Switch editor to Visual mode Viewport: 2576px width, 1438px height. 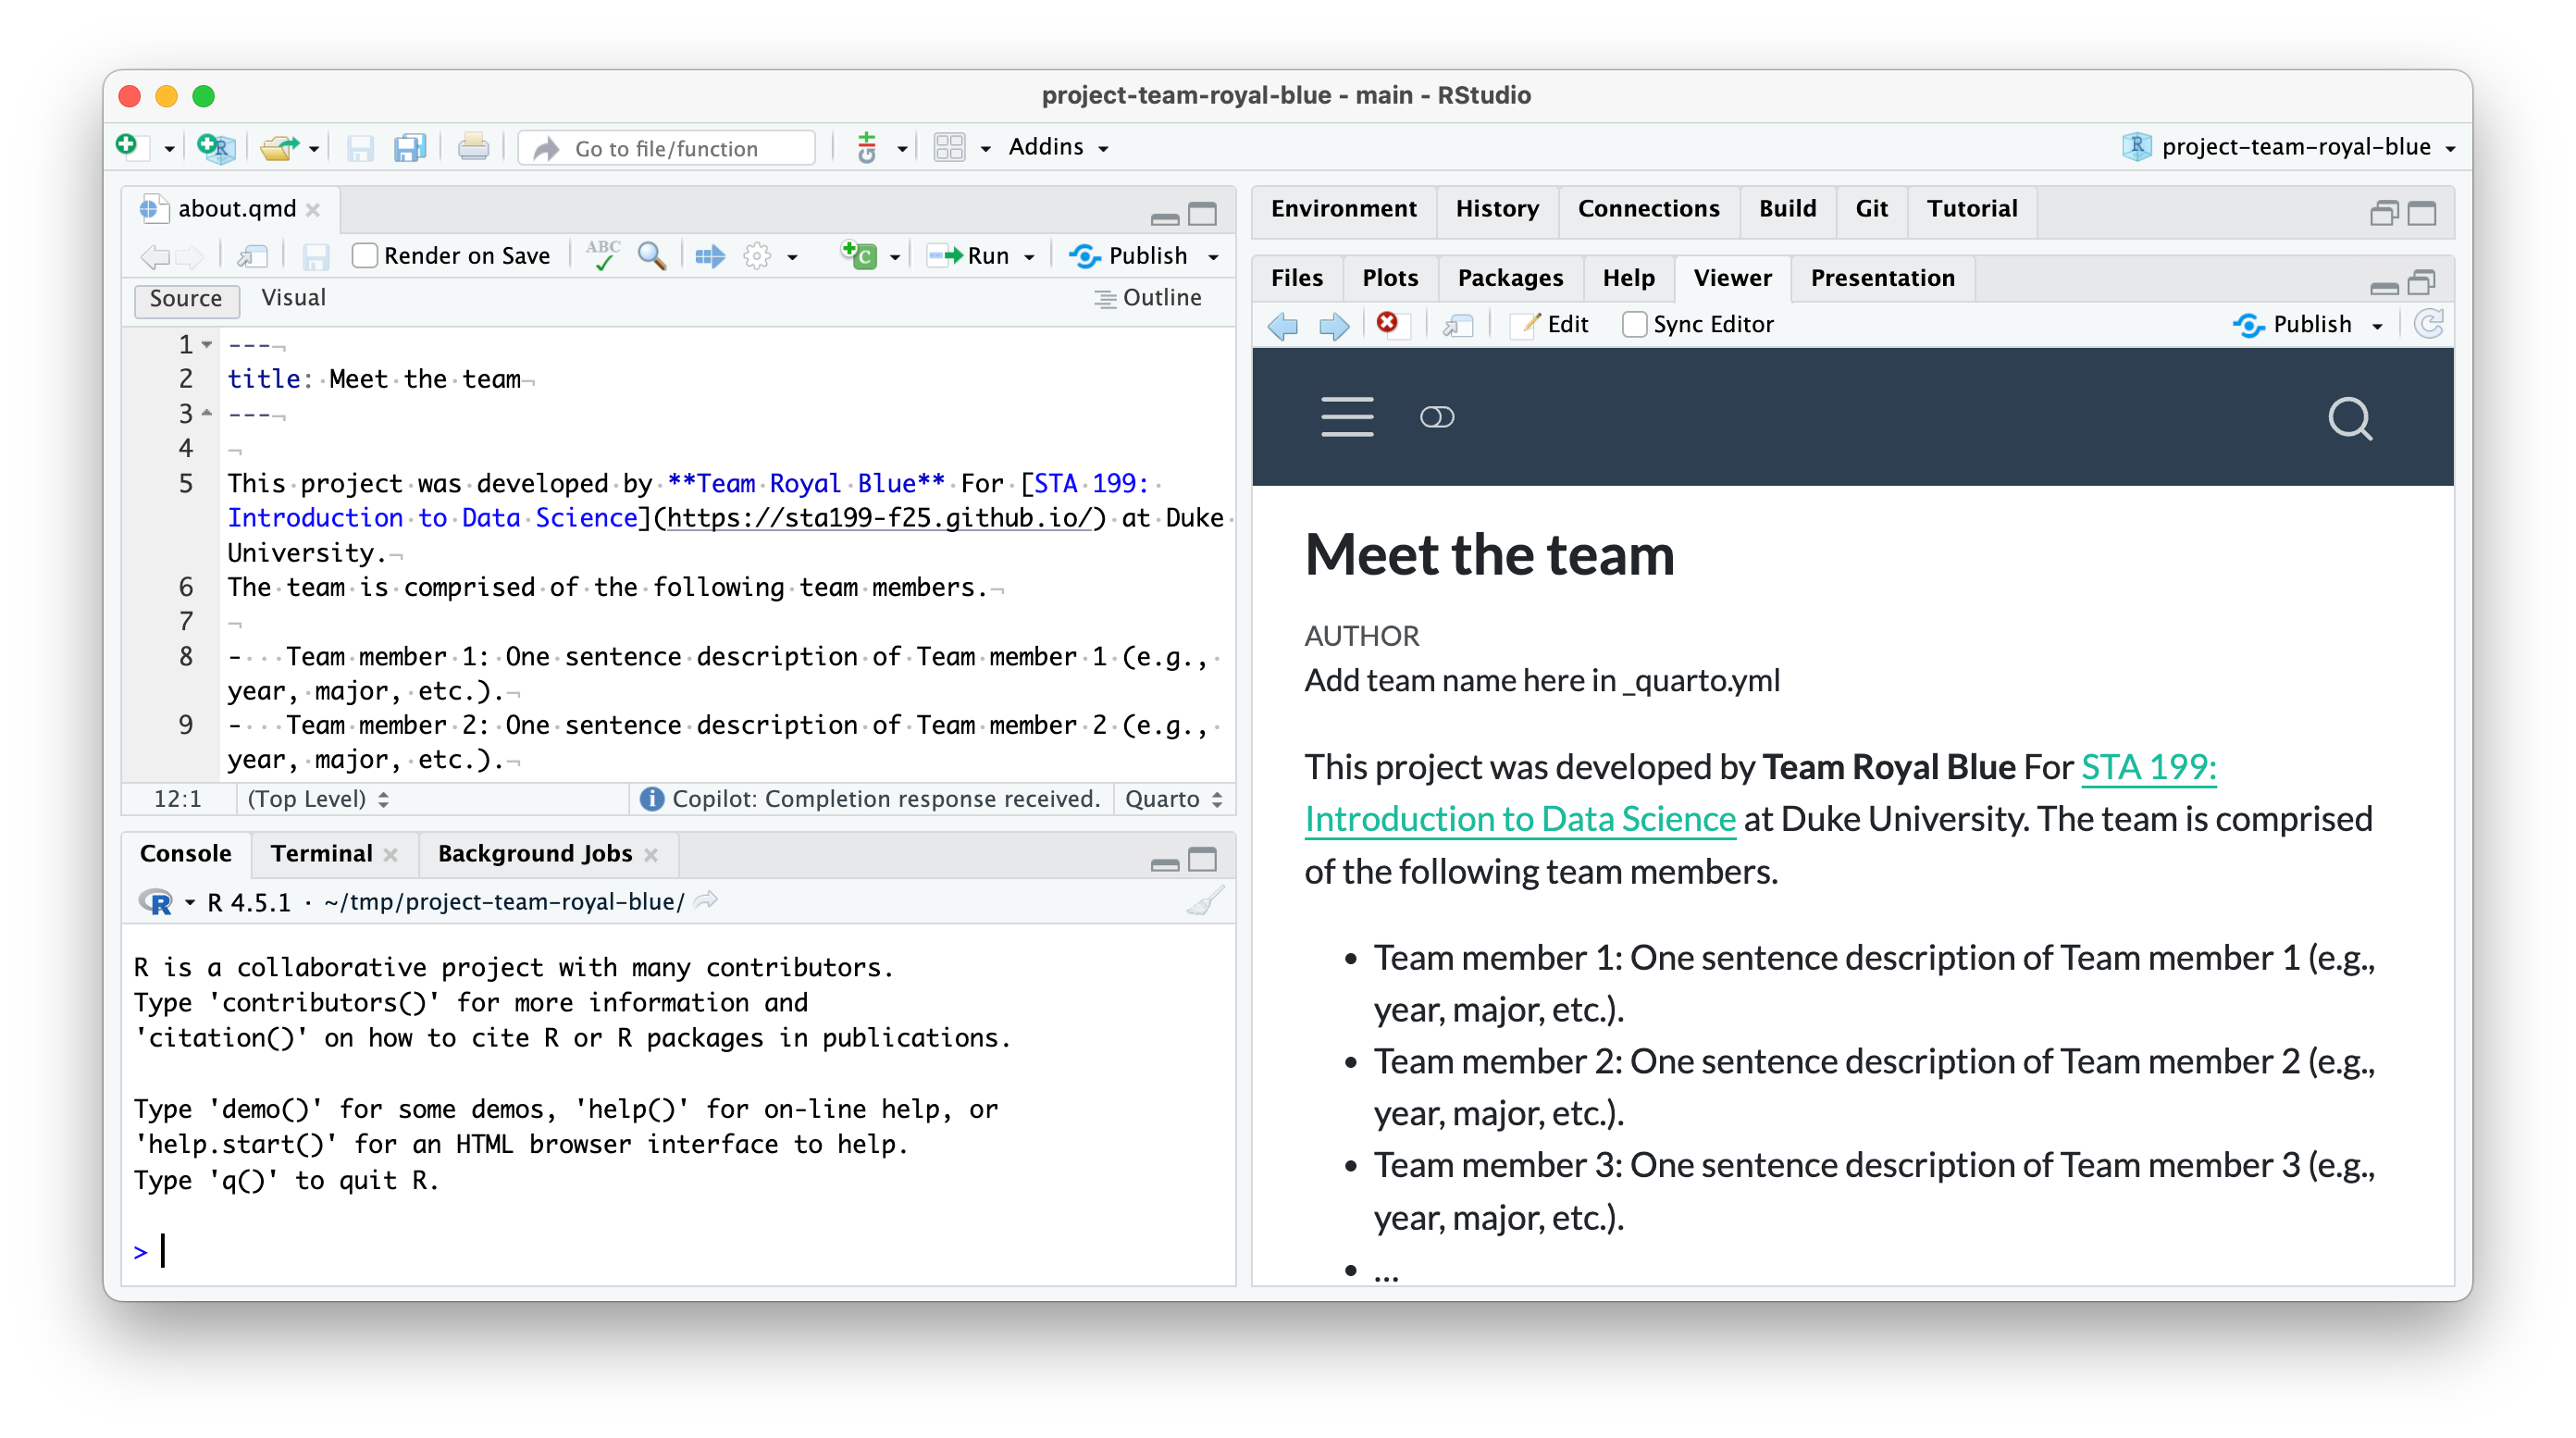click(x=293, y=298)
